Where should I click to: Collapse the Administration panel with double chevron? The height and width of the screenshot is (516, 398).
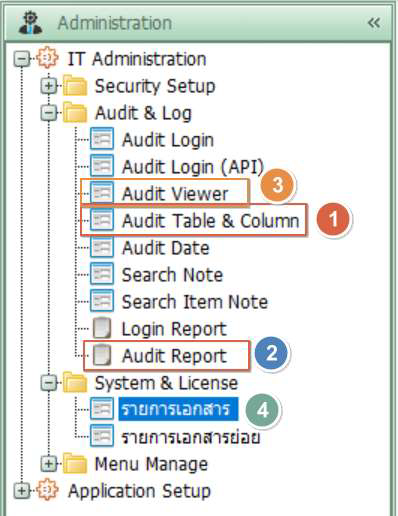(x=374, y=23)
